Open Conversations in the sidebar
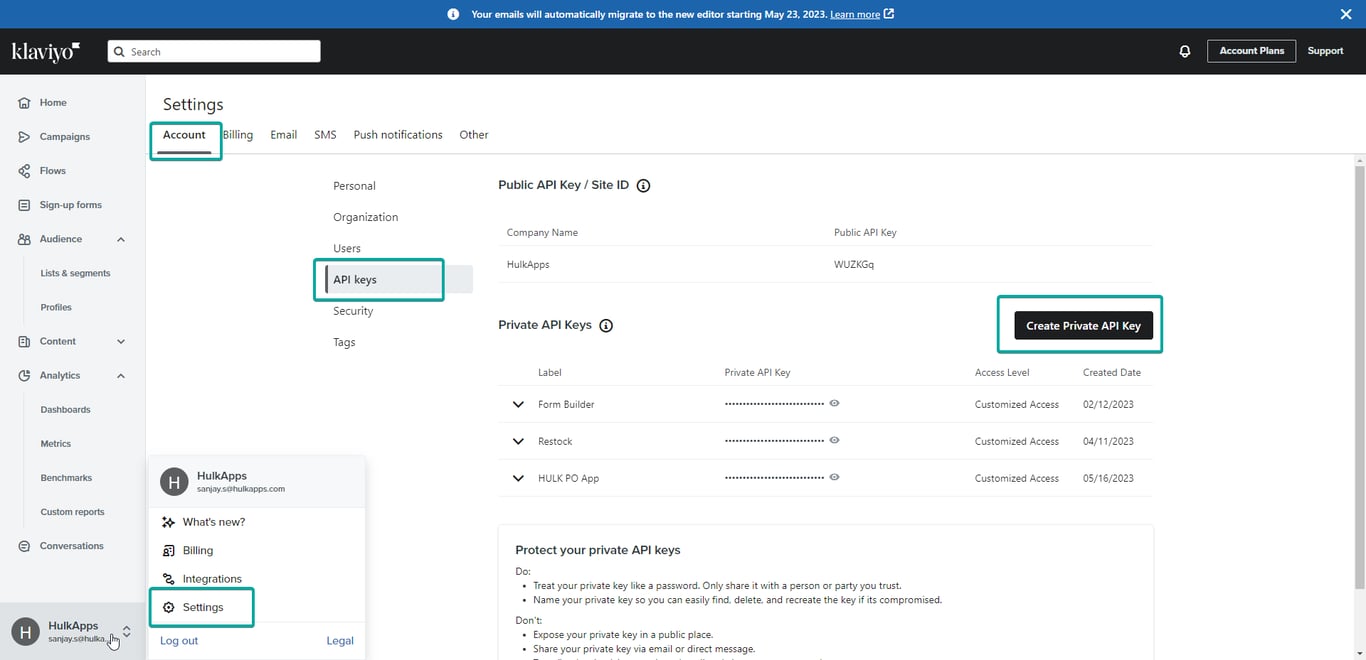Image resolution: width=1366 pixels, height=660 pixels. coord(72,546)
